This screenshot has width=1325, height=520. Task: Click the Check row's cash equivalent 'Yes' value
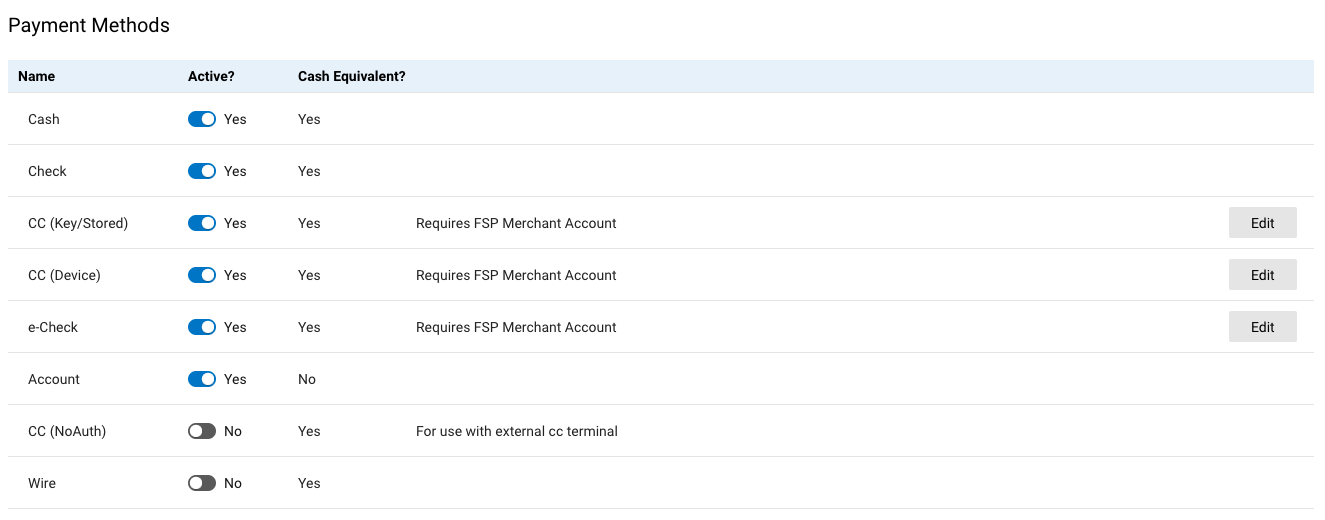tap(309, 171)
